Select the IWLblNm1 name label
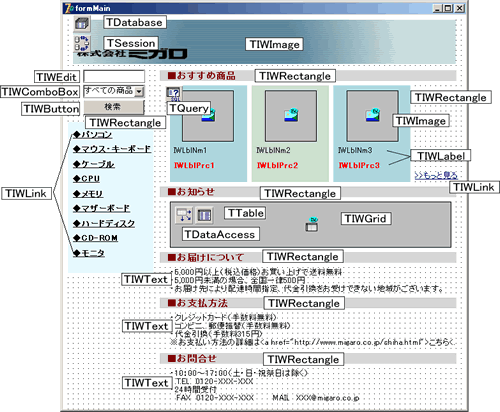Image resolution: width=500 pixels, height=412 pixels. click(190, 150)
